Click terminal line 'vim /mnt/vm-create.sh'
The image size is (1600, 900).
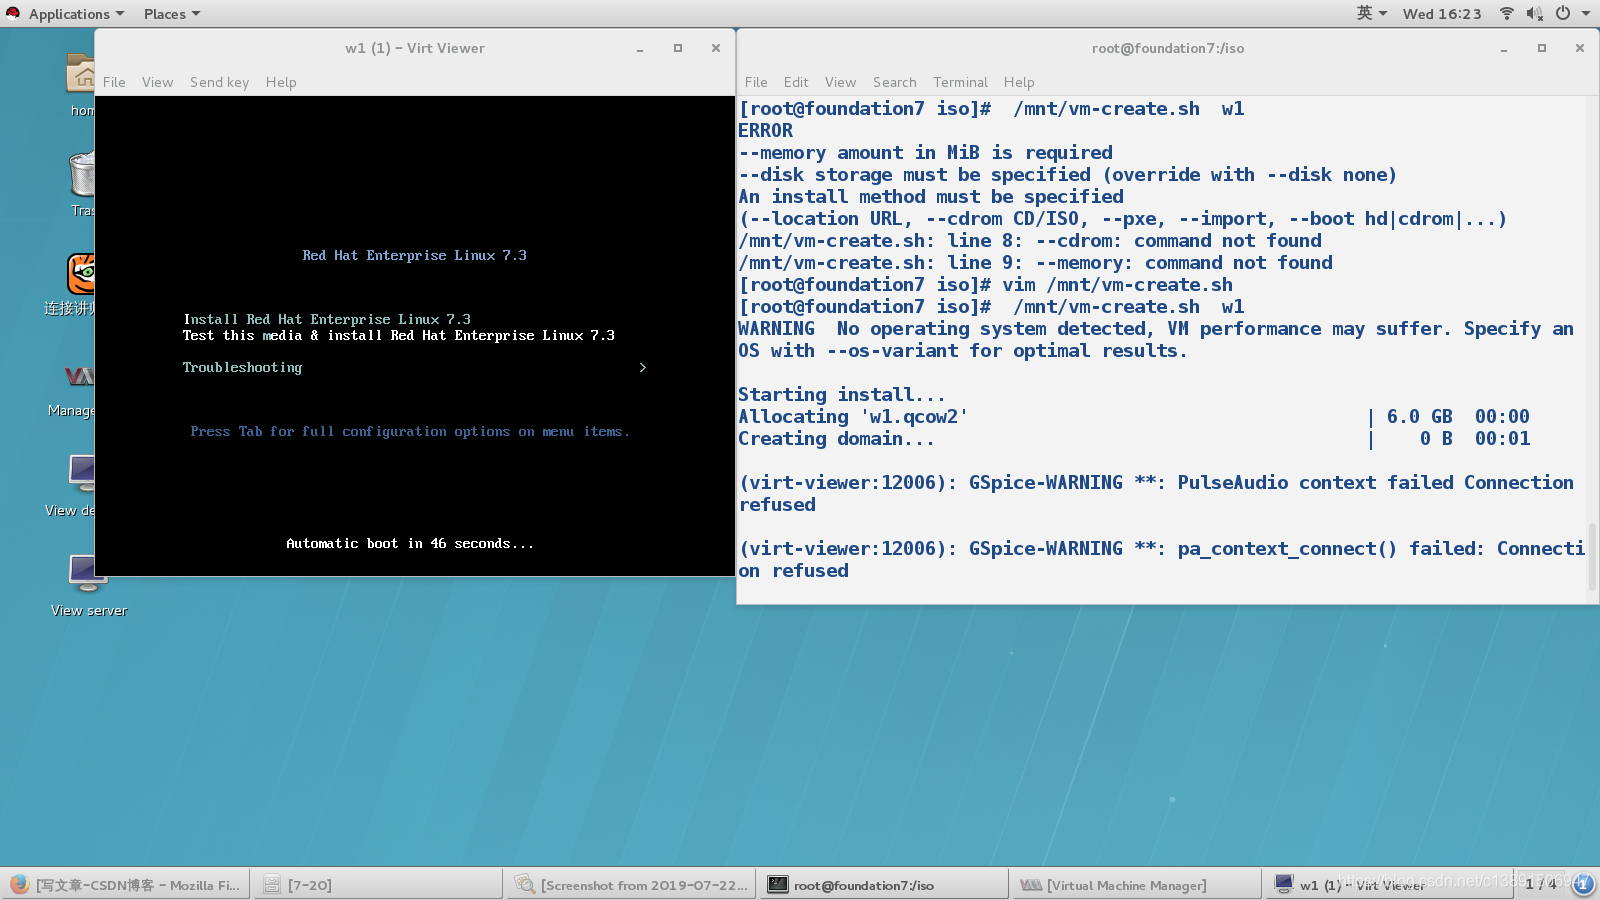pyautogui.click(x=1118, y=284)
